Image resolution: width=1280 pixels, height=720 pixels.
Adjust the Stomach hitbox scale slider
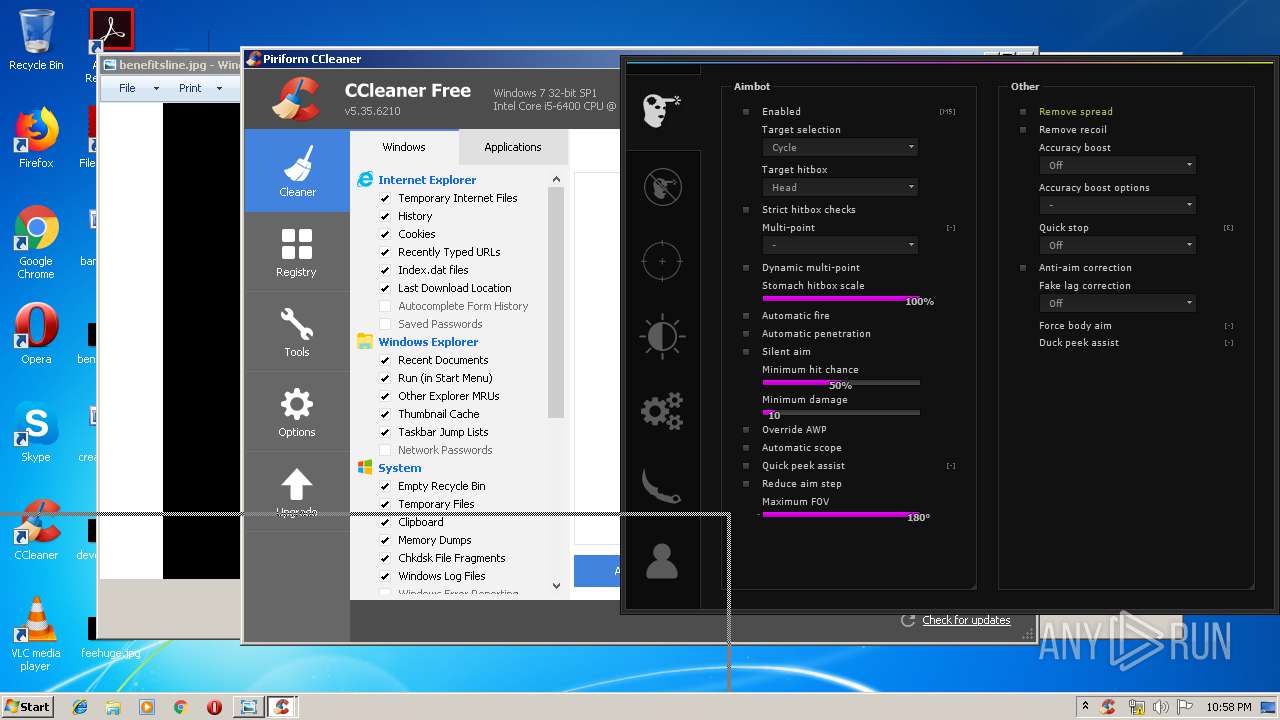tap(840, 298)
